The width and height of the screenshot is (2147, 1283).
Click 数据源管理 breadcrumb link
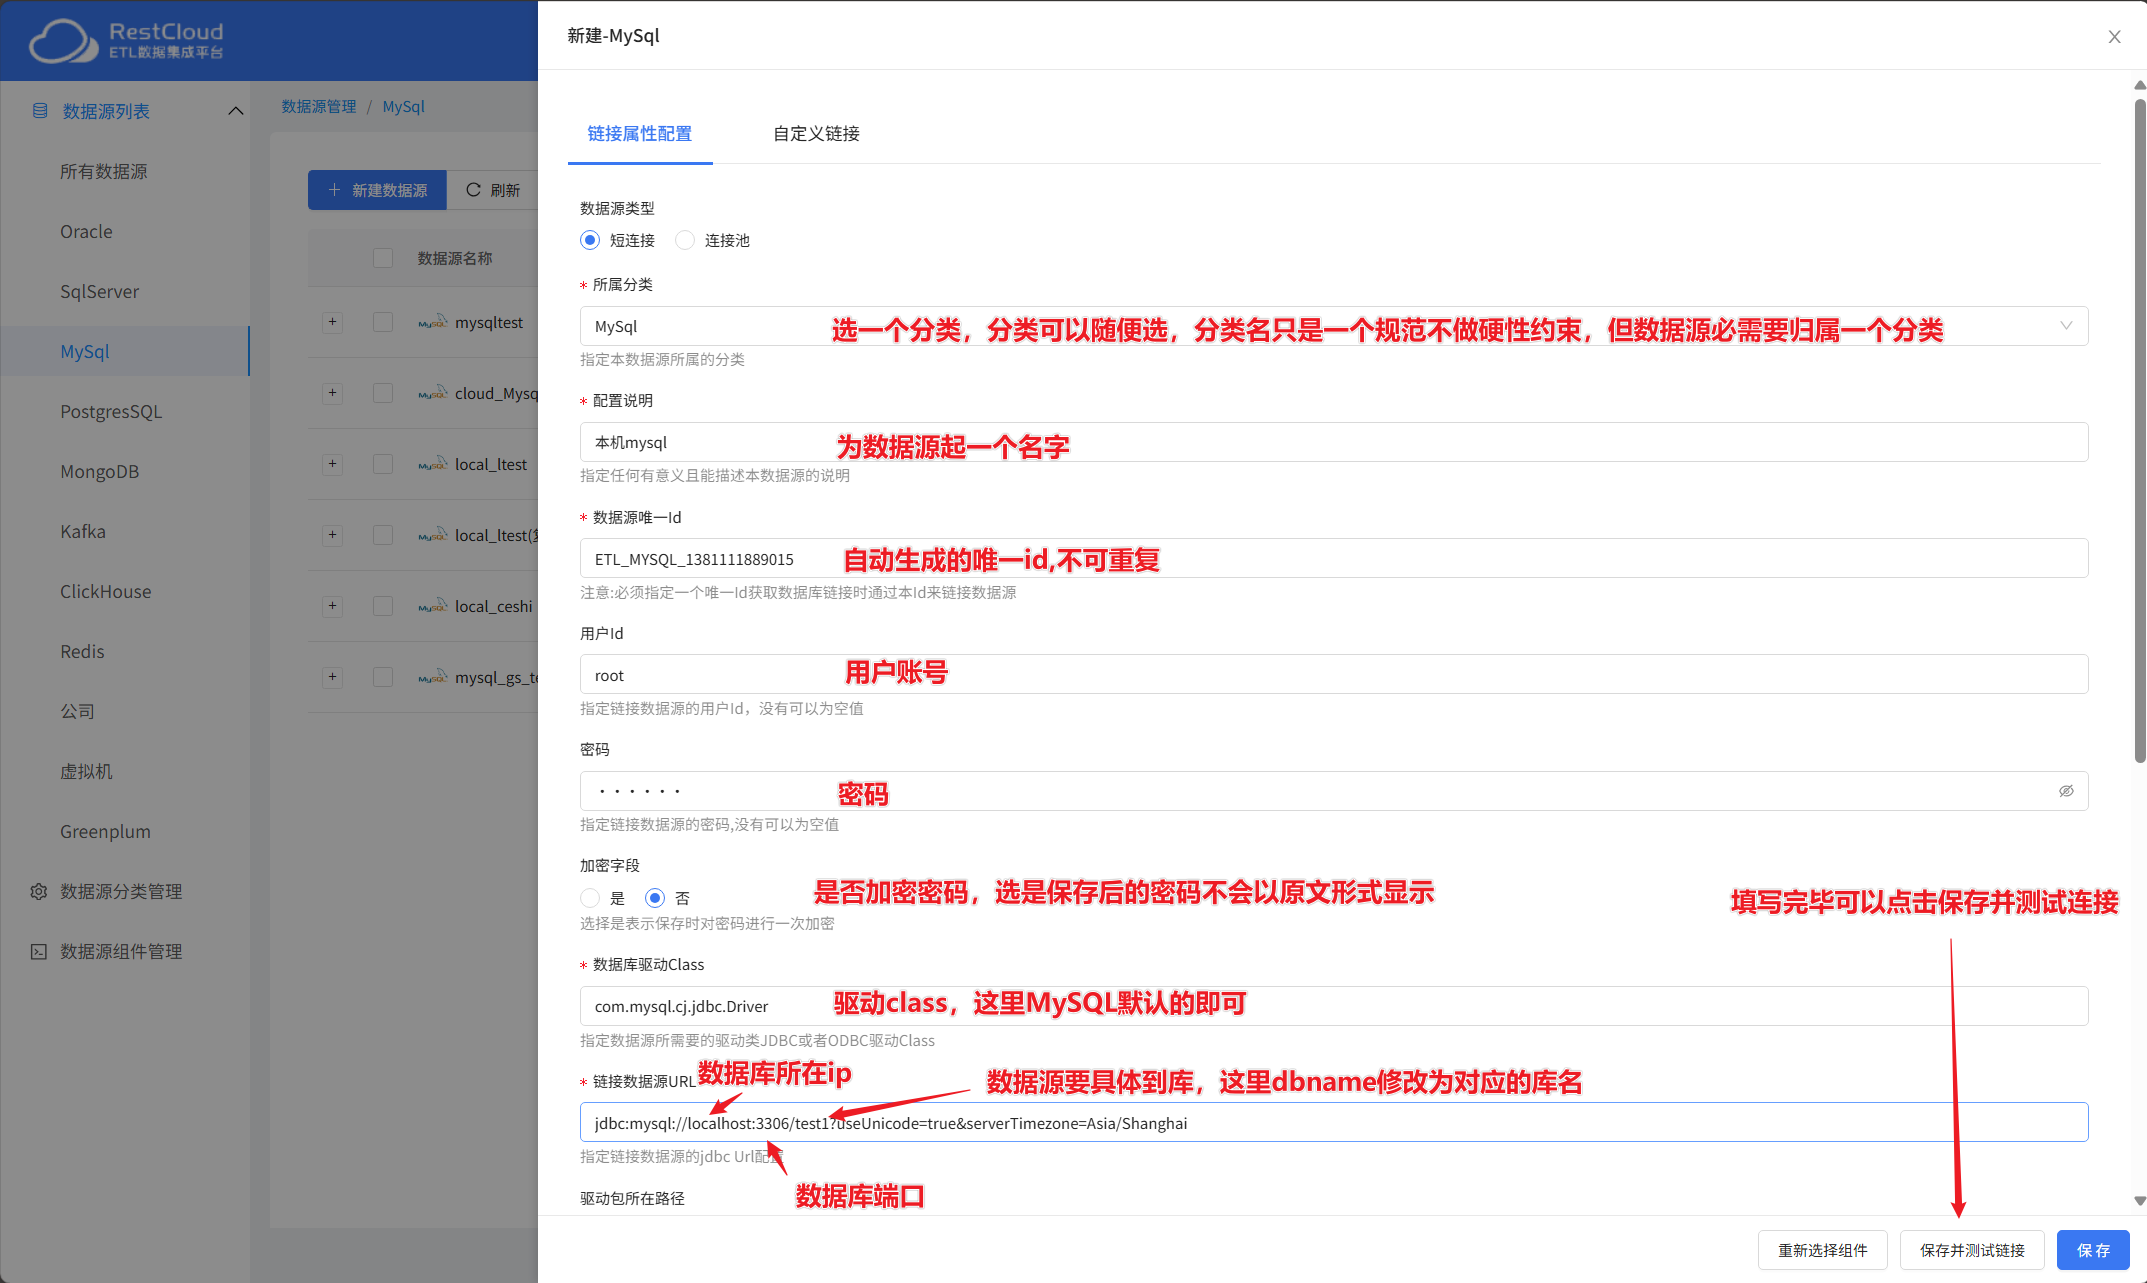pyautogui.click(x=319, y=106)
